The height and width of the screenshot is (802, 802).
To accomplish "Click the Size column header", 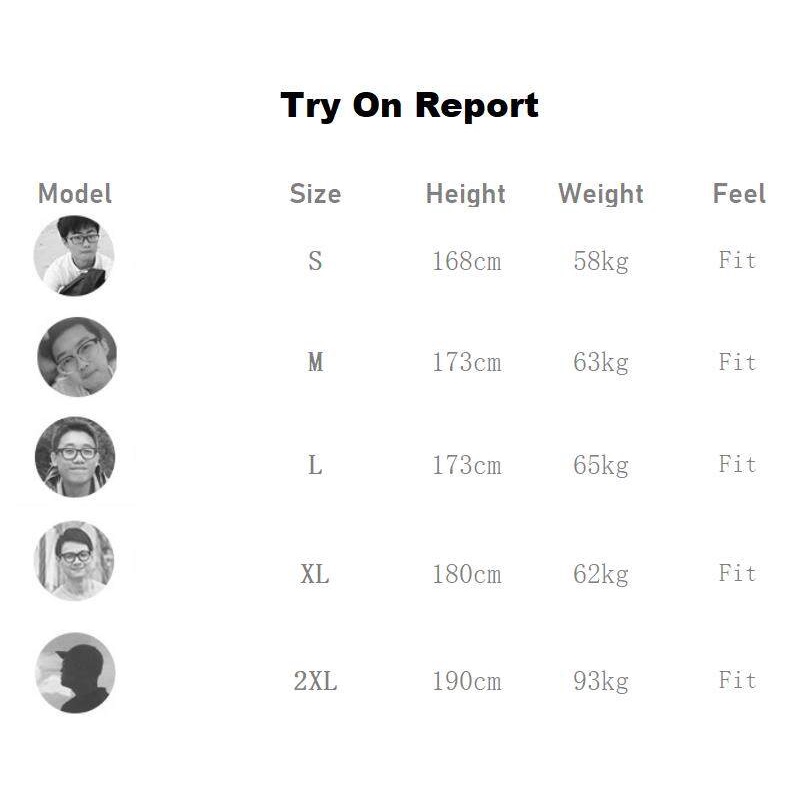I will (x=315, y=194).
